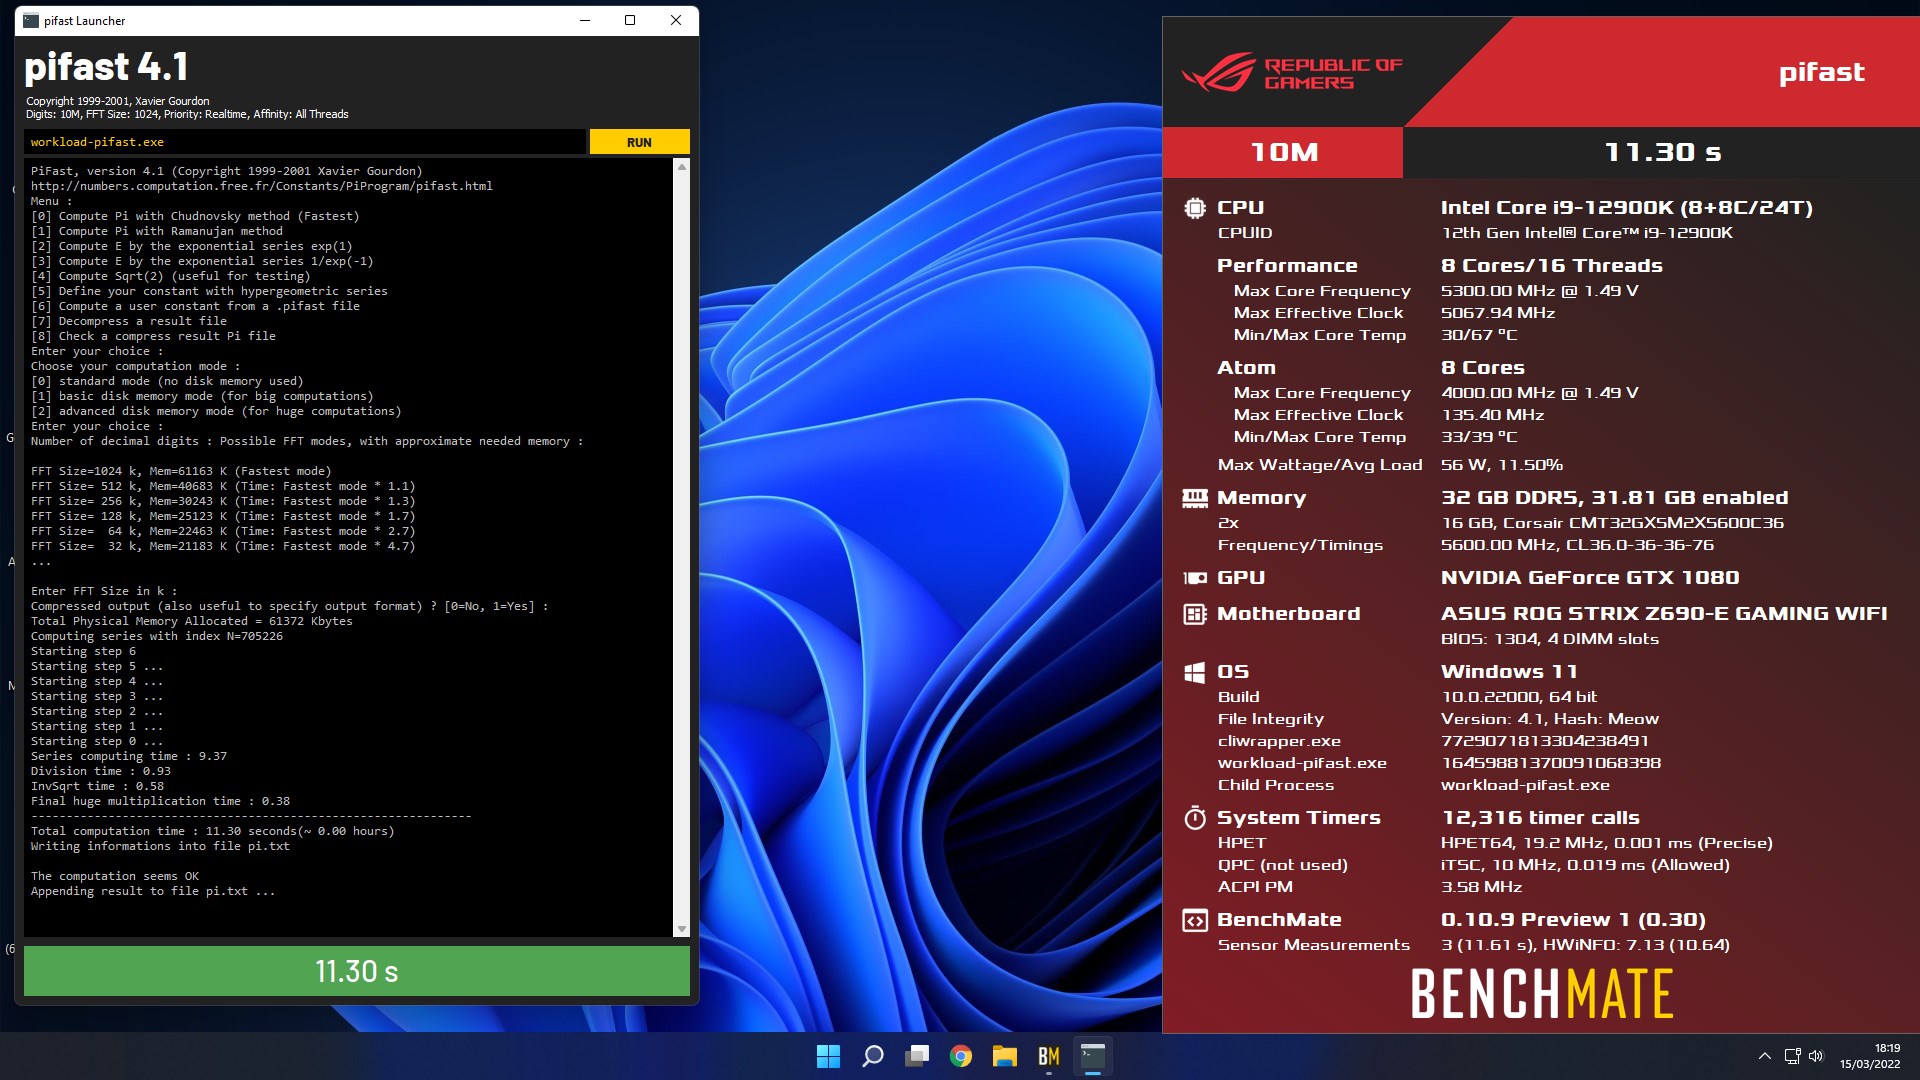This screenshot has width=1920, height=1080.
Task: Open taskbar Search
Action: coord(873,1056)
